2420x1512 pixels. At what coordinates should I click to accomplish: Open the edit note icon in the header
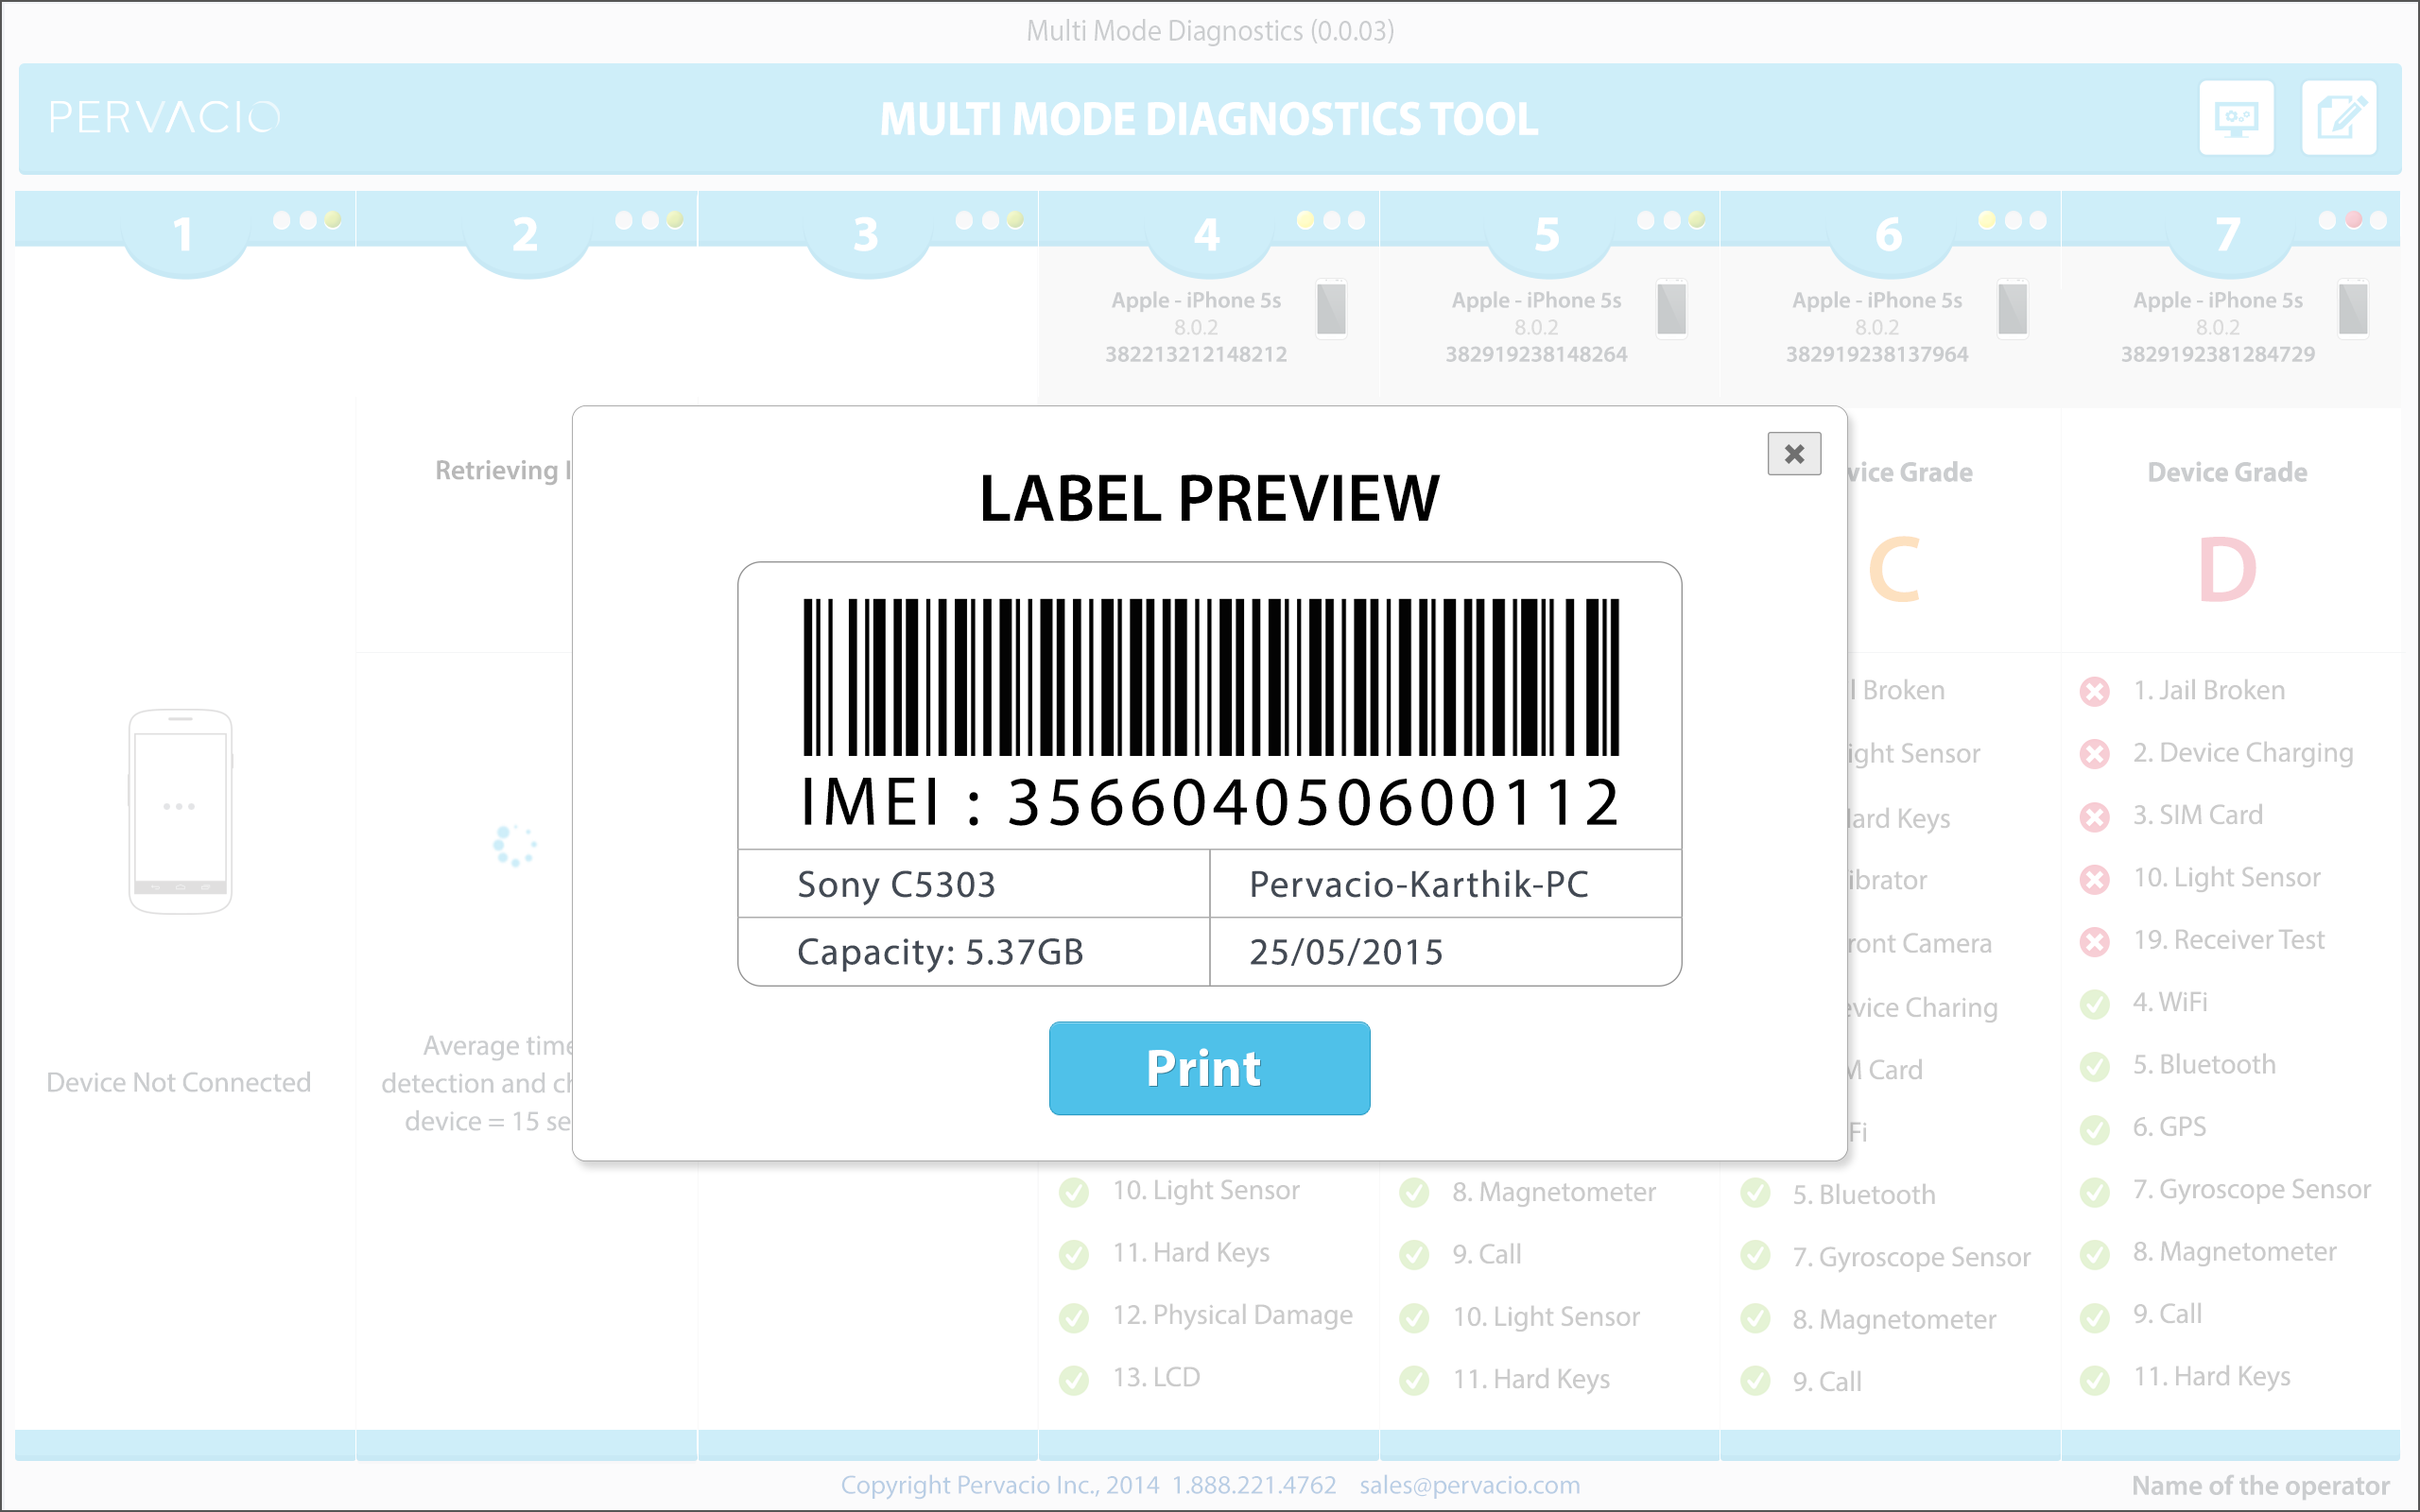pos(2339,118)
